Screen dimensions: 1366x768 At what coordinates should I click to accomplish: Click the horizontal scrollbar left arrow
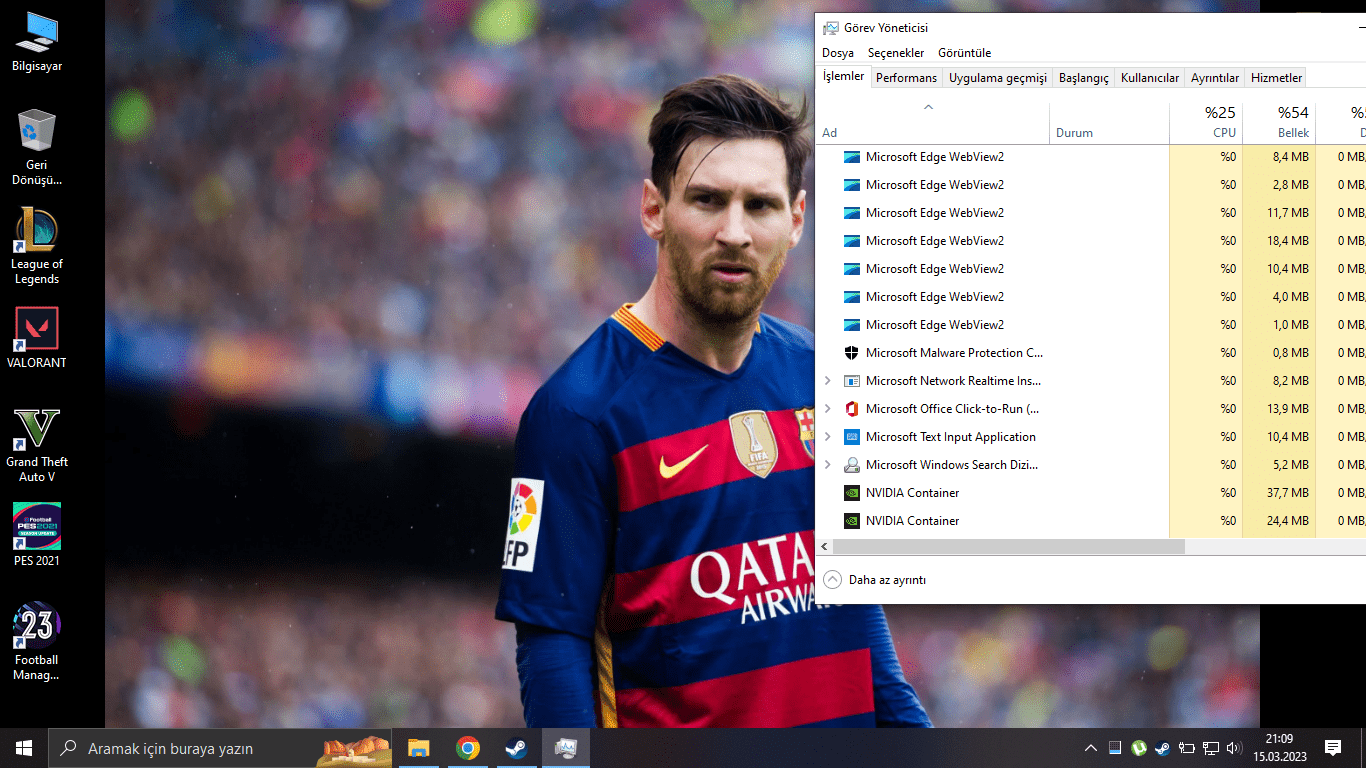click(x=825, y=547)
